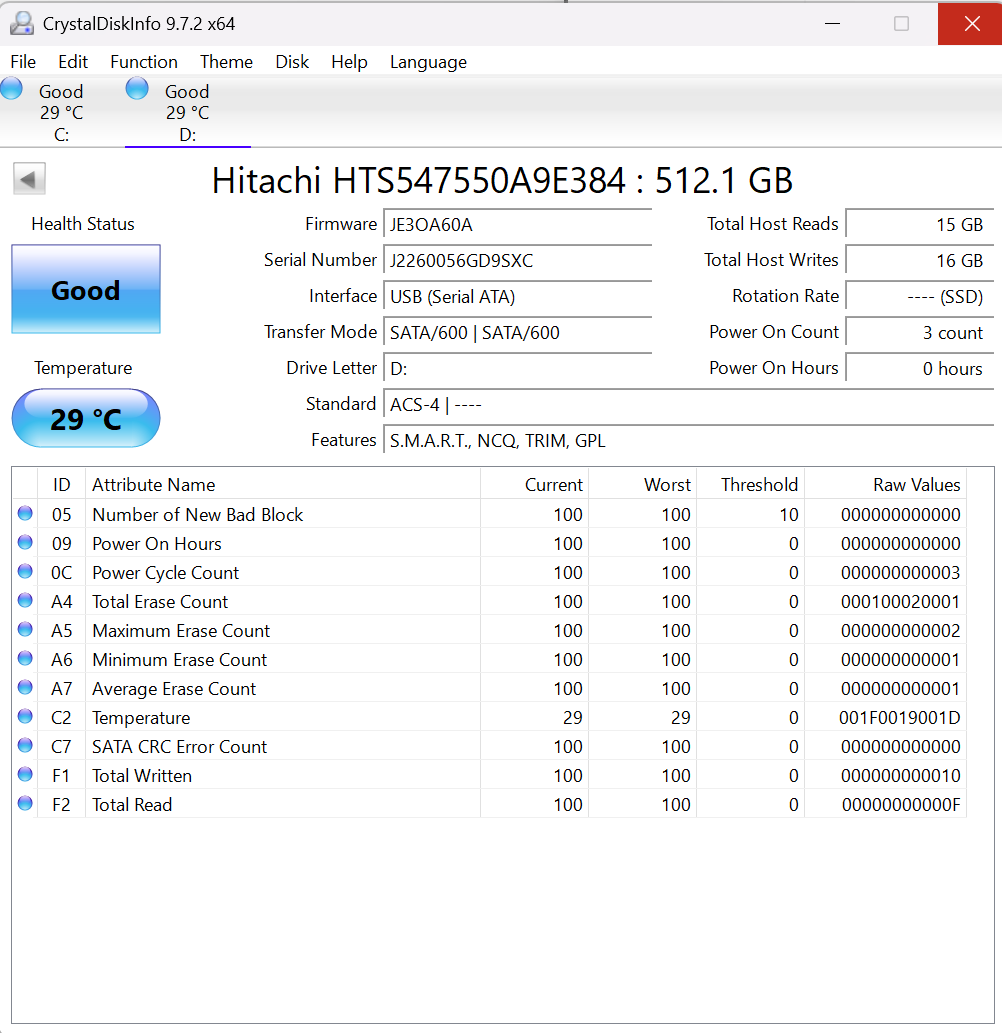
Task: Click status dot for Average Erase Count
Action: [x=25, y=687]
